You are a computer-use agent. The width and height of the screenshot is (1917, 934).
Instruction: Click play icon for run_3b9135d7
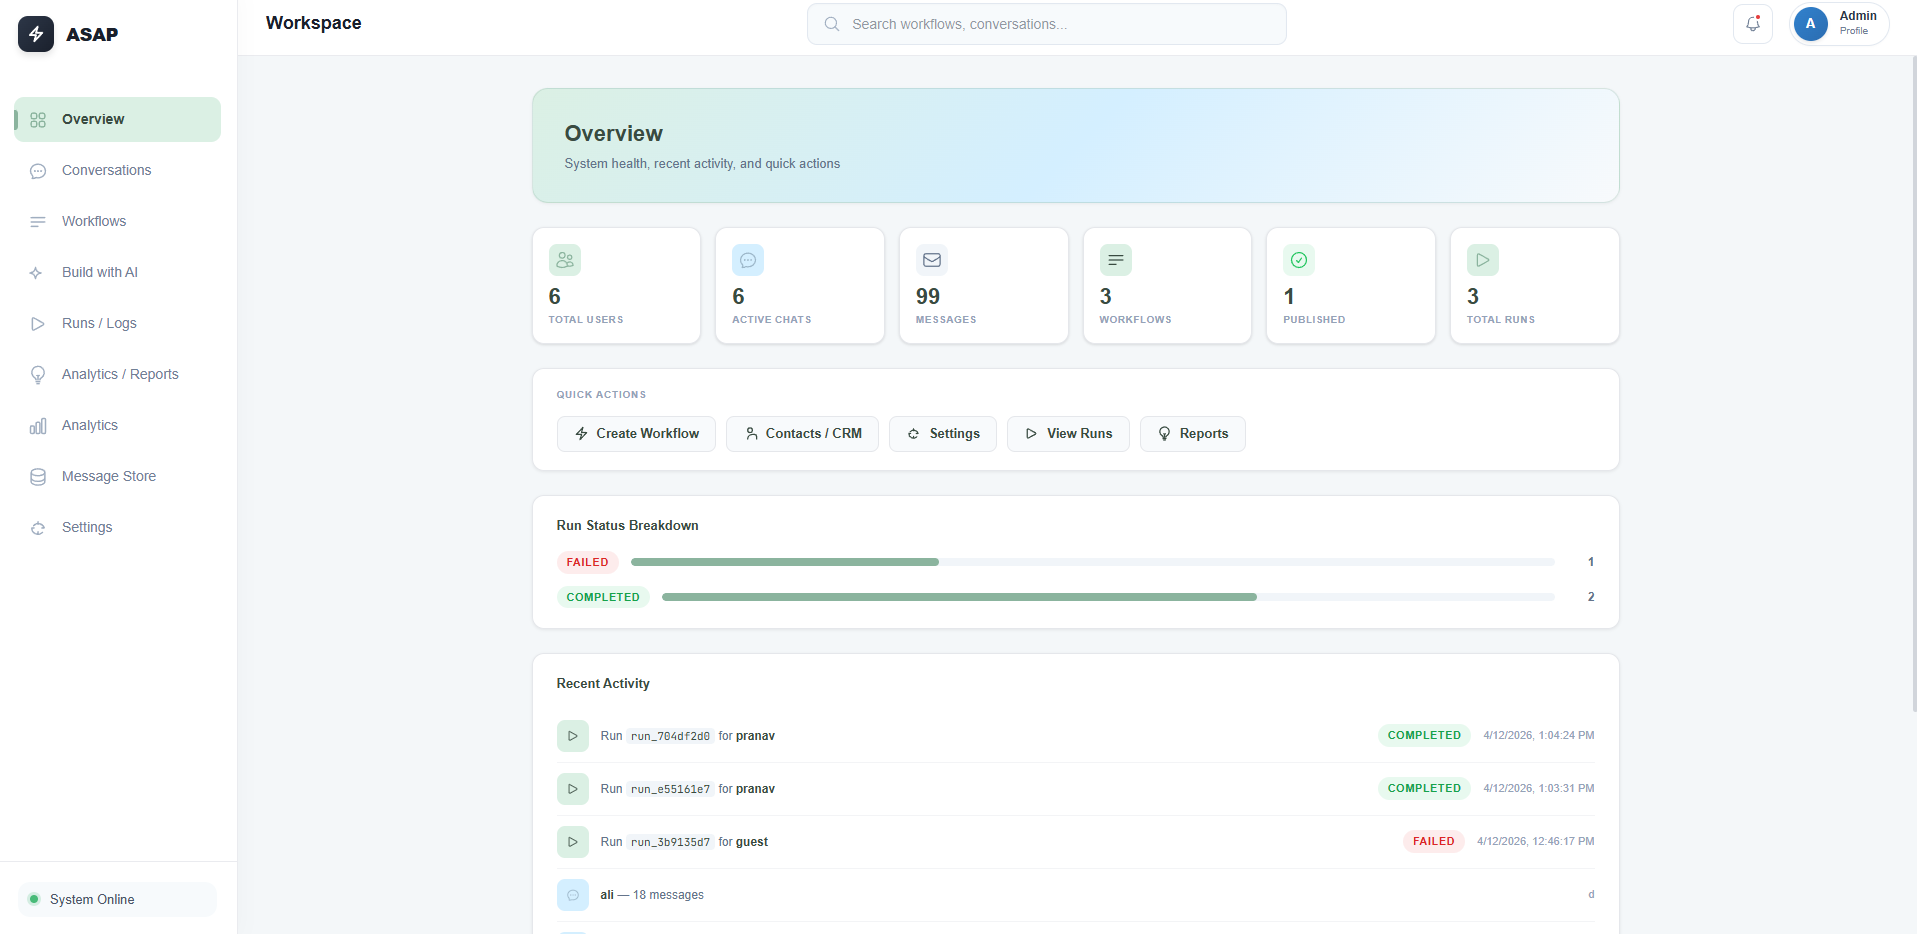click(x=573, y=842)
